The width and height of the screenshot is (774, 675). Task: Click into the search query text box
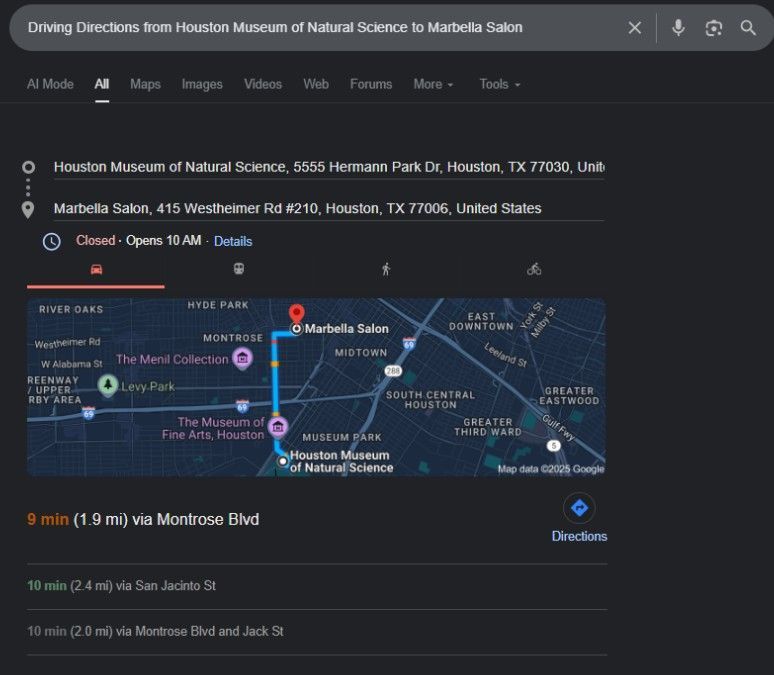[x=316, y=28]
